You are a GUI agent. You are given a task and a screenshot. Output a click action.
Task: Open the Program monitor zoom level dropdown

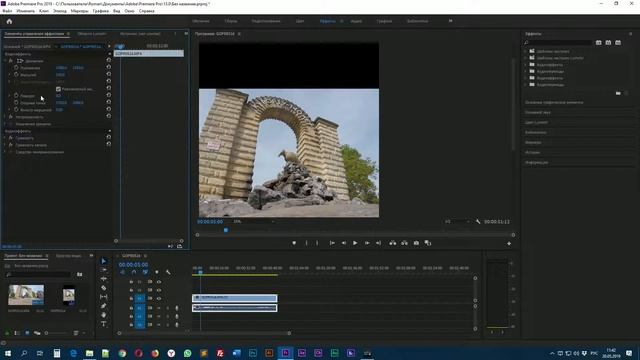tap(253, 222)
